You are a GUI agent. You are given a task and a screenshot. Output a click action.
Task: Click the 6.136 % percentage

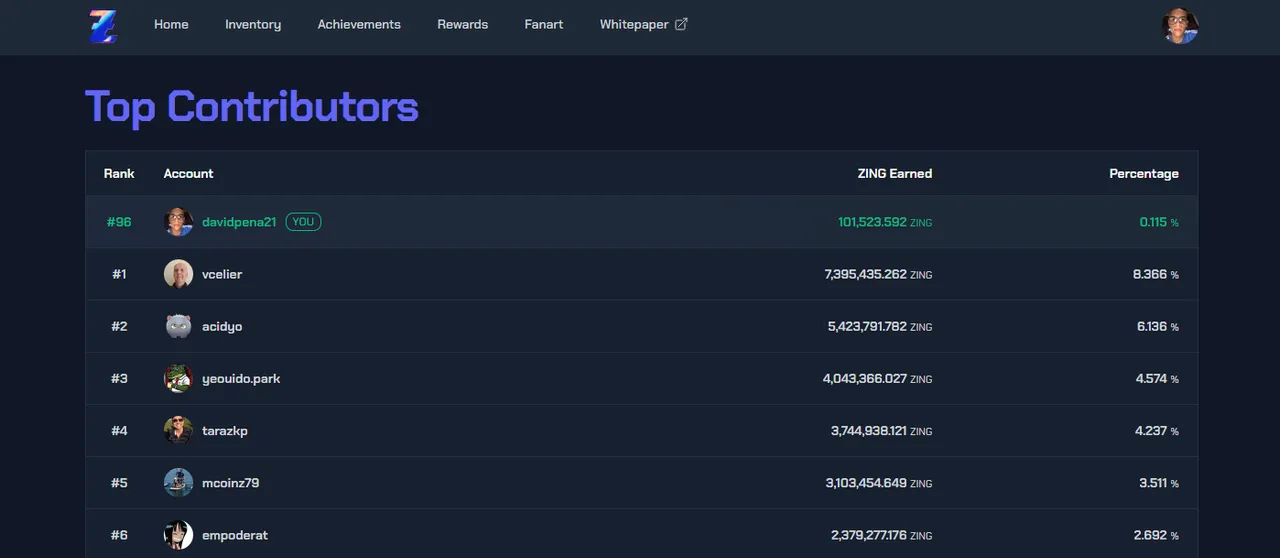(x=1158, y=326)
